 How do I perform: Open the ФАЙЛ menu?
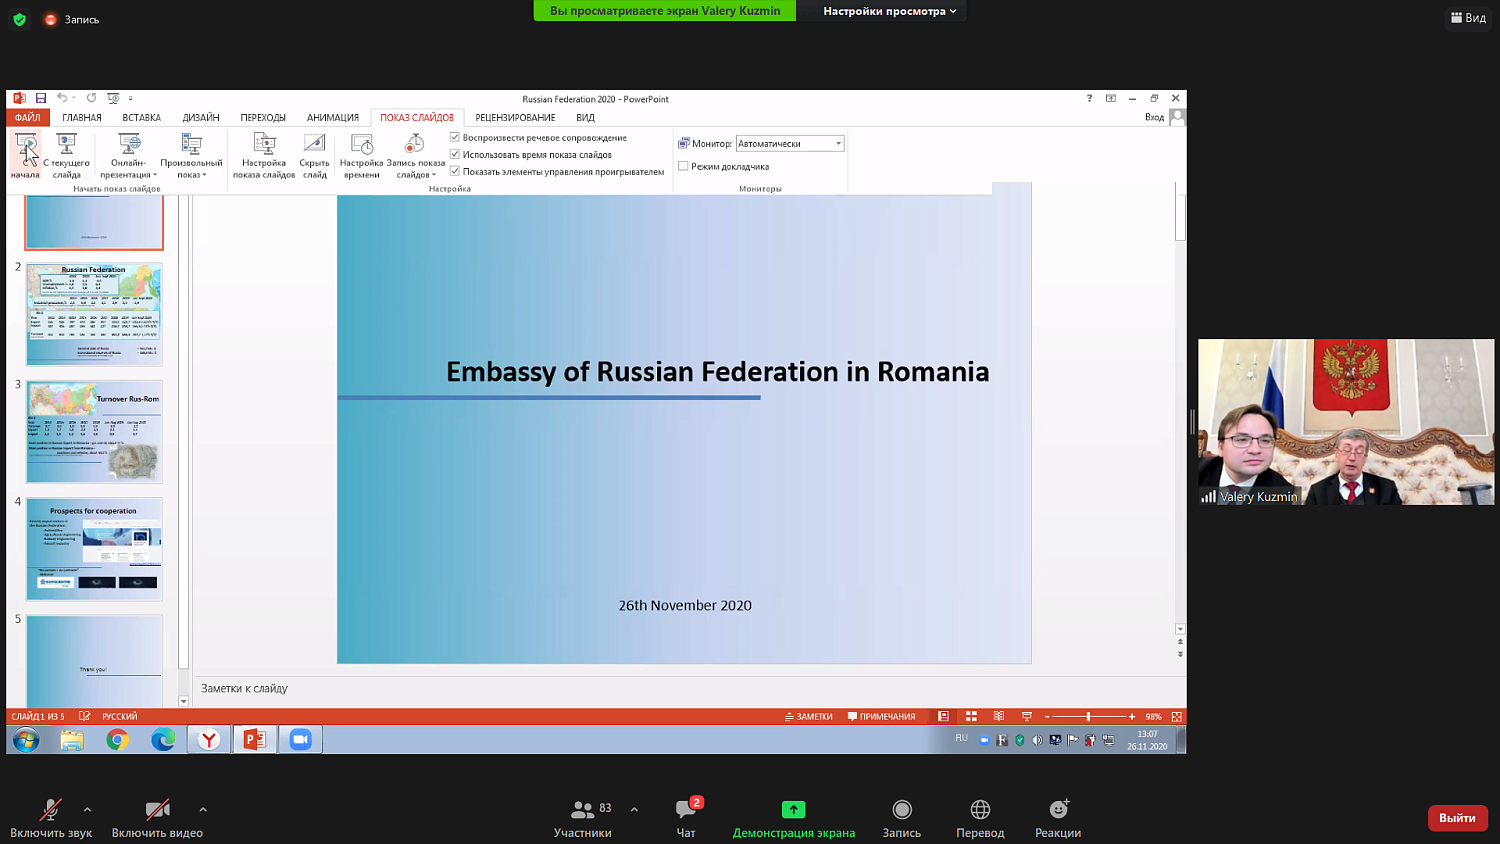pos(26,117)
